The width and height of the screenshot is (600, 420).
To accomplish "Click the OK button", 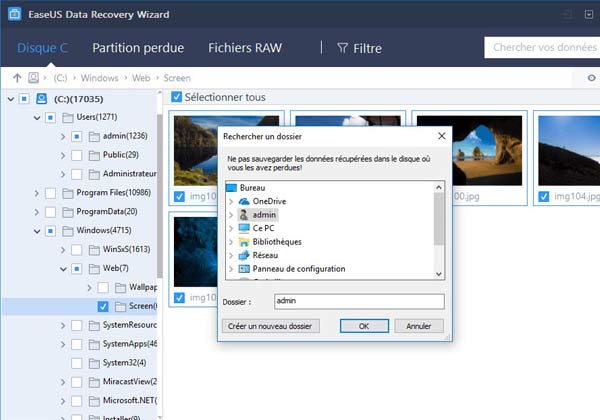I will click(x=364, y=326).
